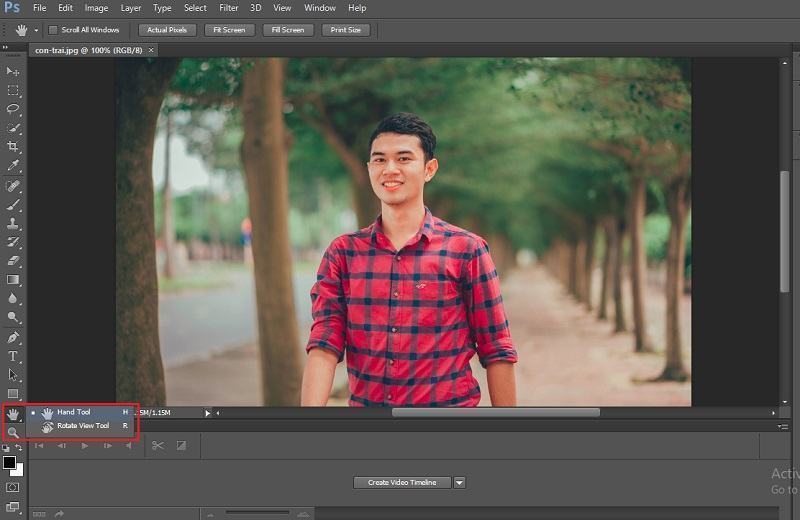The height and width of the screenshot is (520, 800).
Task: Choose Rotate View Tool from the flyout
Action: (x=81, y=426)
